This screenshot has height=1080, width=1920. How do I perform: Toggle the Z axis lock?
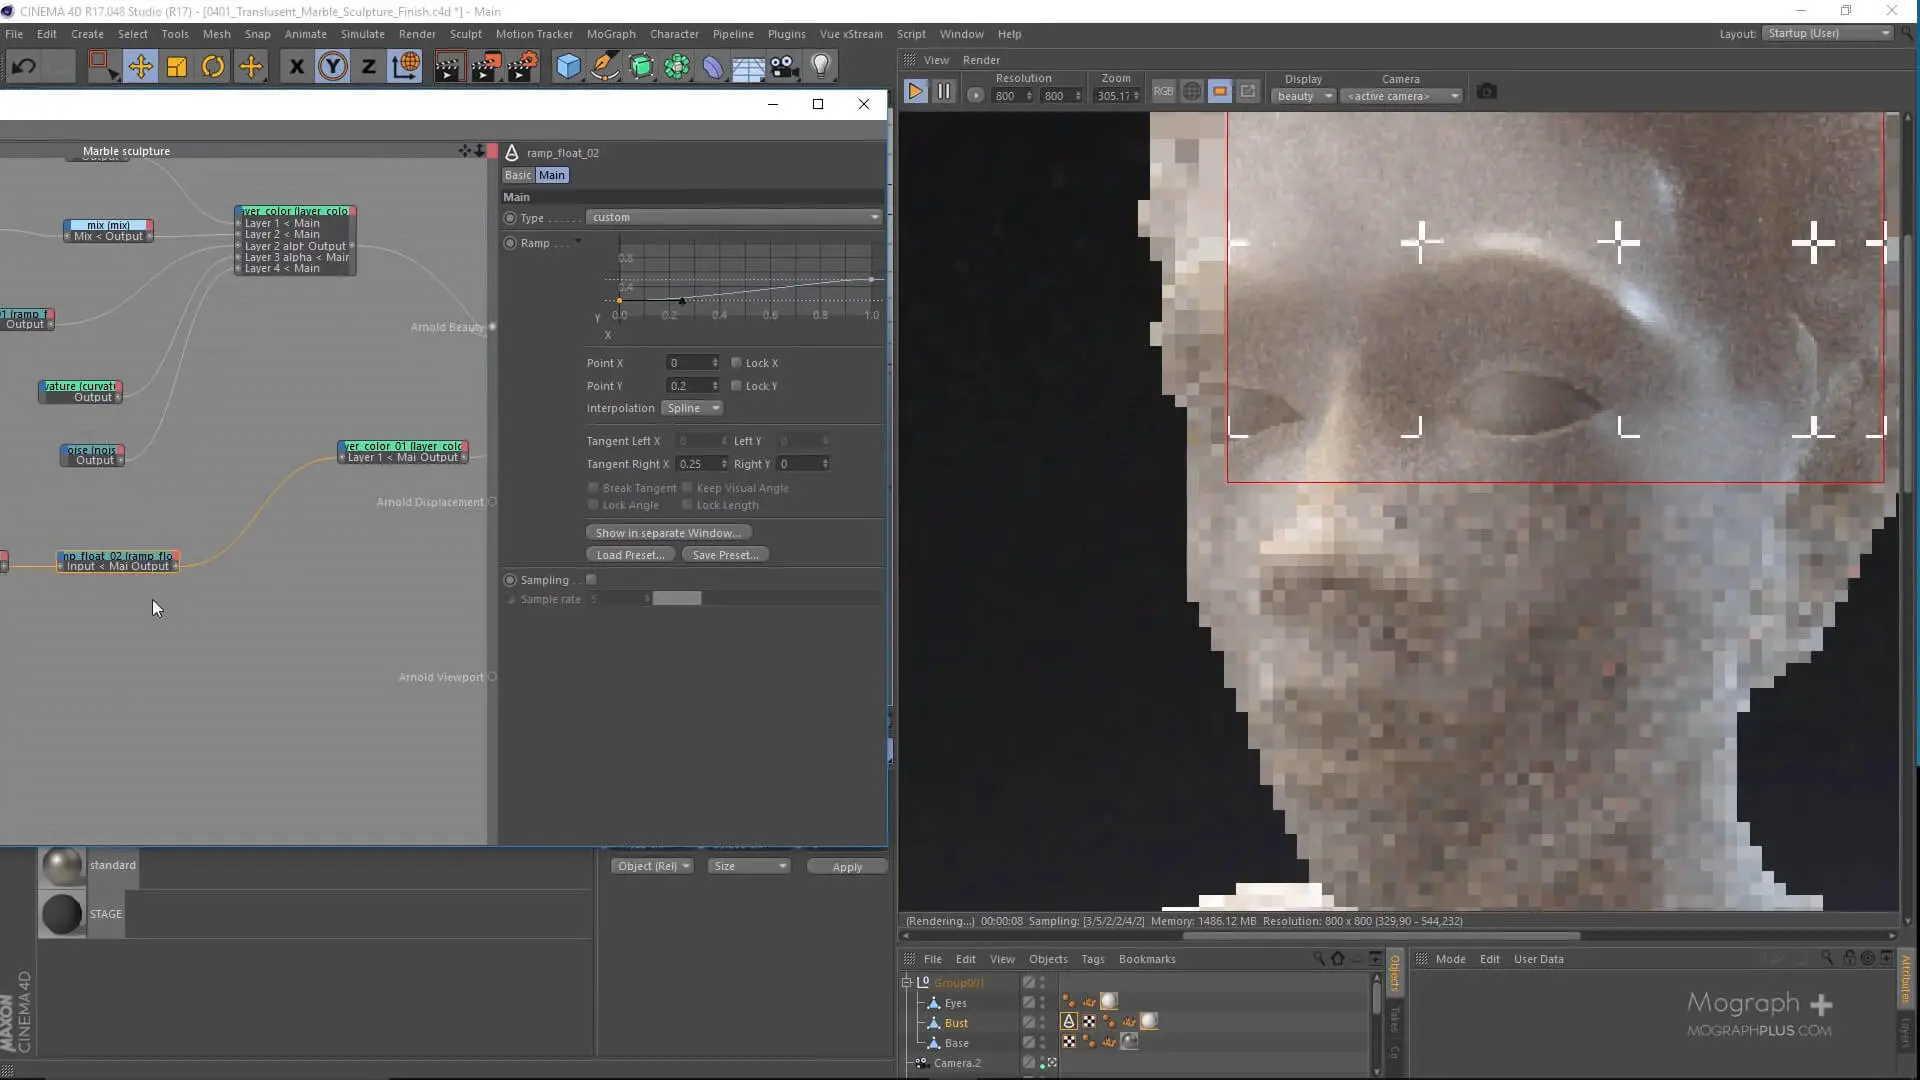pyautogui.click(x=369, y=67)
